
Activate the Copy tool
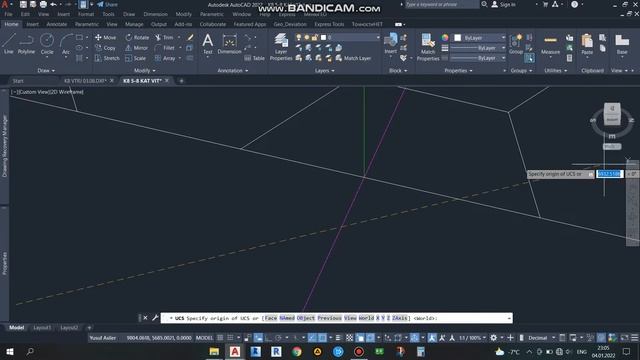(105, 48)
